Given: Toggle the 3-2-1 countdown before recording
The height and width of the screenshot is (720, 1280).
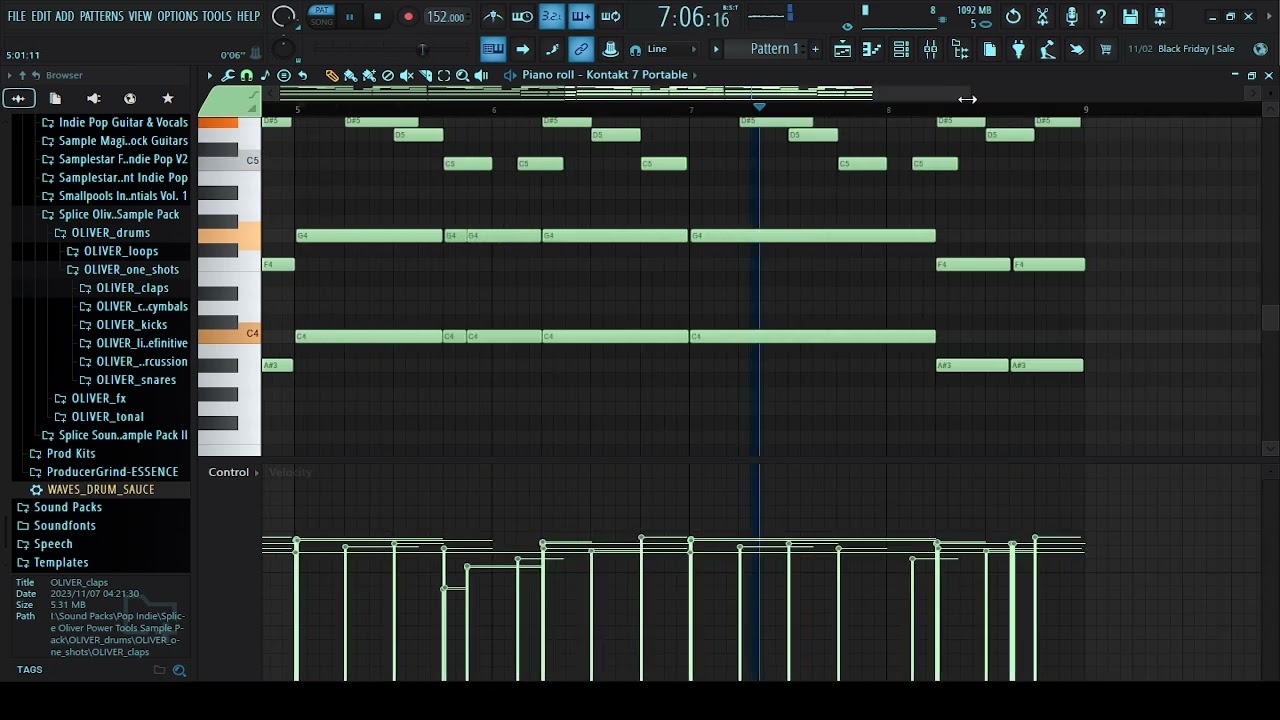Looking at the screenshot, I should pyautogui.click(x=551, y=16).
